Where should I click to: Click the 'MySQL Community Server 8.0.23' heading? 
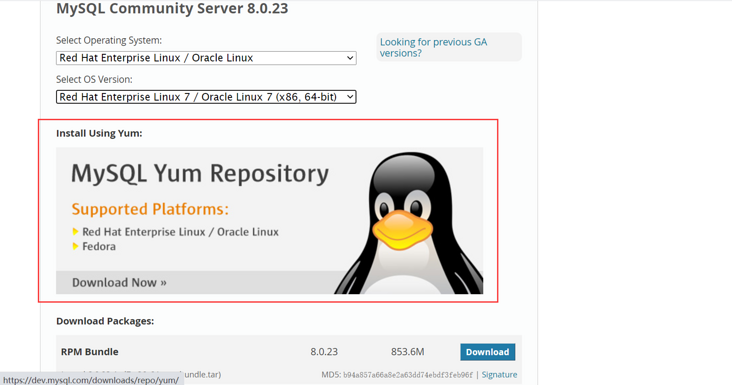click(x=172, y=8)
